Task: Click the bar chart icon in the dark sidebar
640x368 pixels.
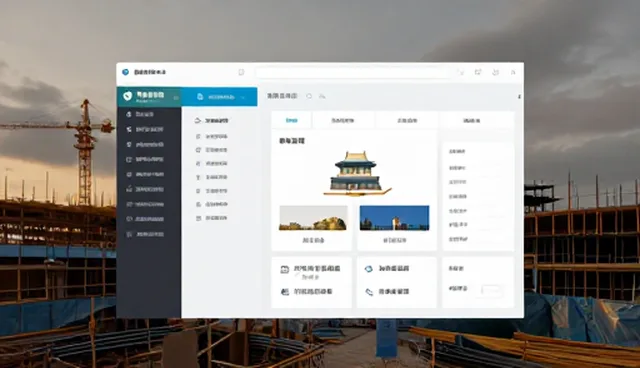Action: tap(129, 189)
